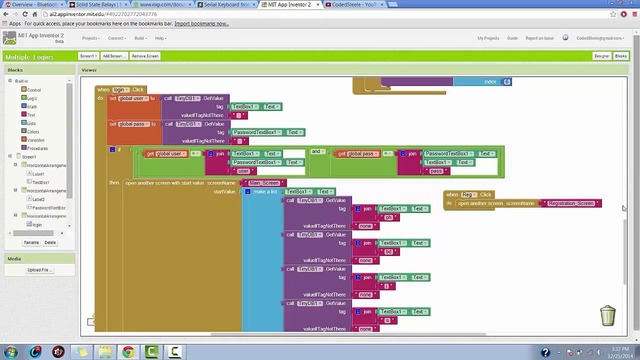Collapse the Built-in tree section
The width and height of the screenshot is (640, 360).
pyautogui.click(x=10, y=81)
